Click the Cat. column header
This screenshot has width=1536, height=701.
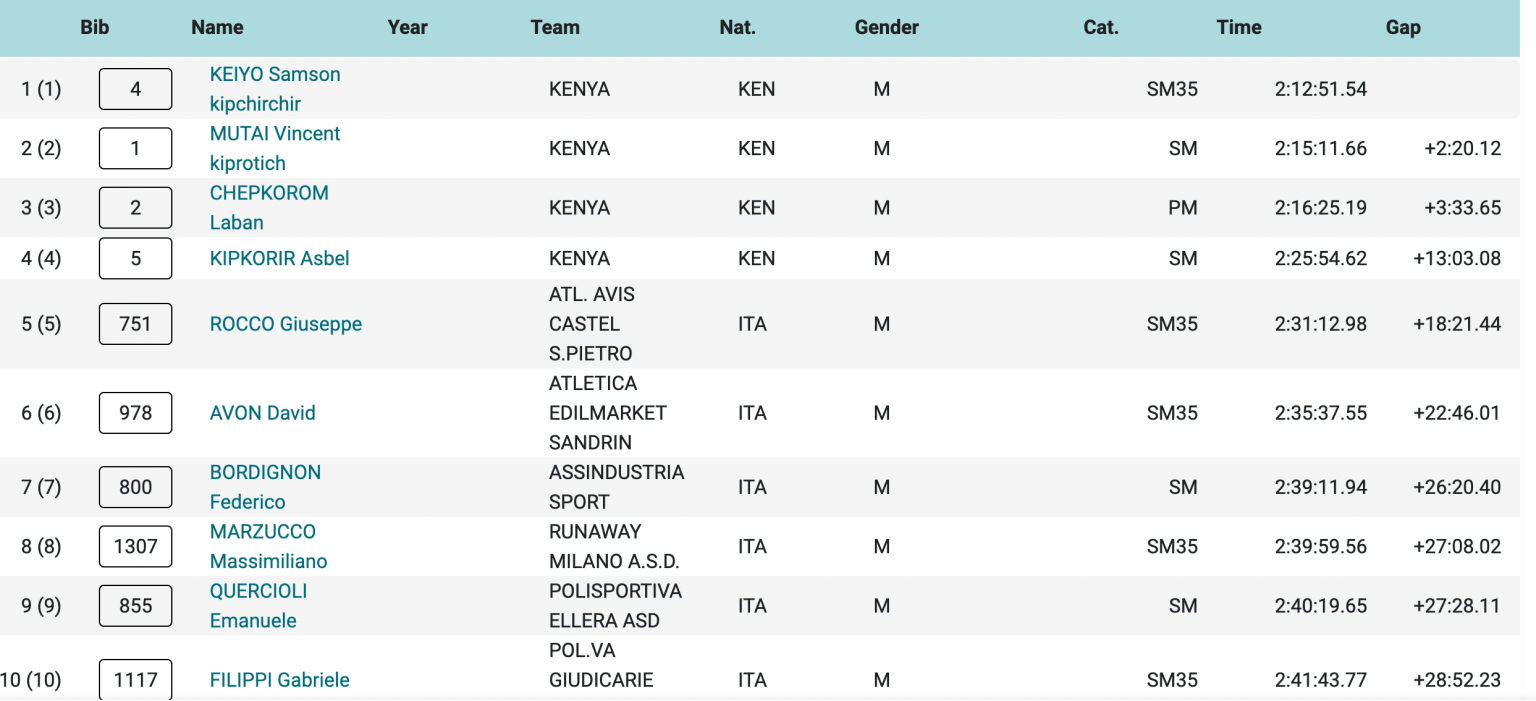[x=1101, y=28]
